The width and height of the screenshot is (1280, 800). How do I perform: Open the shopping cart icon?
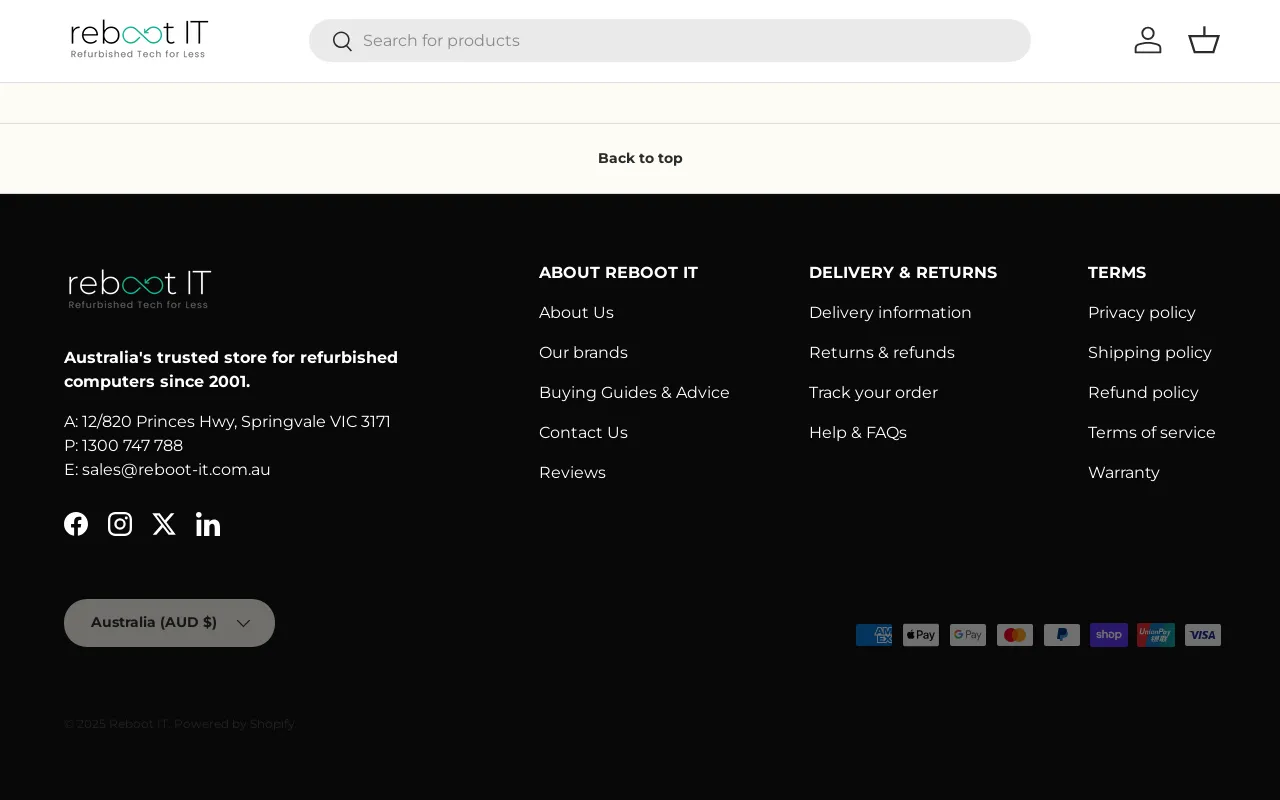[1203, 40]
